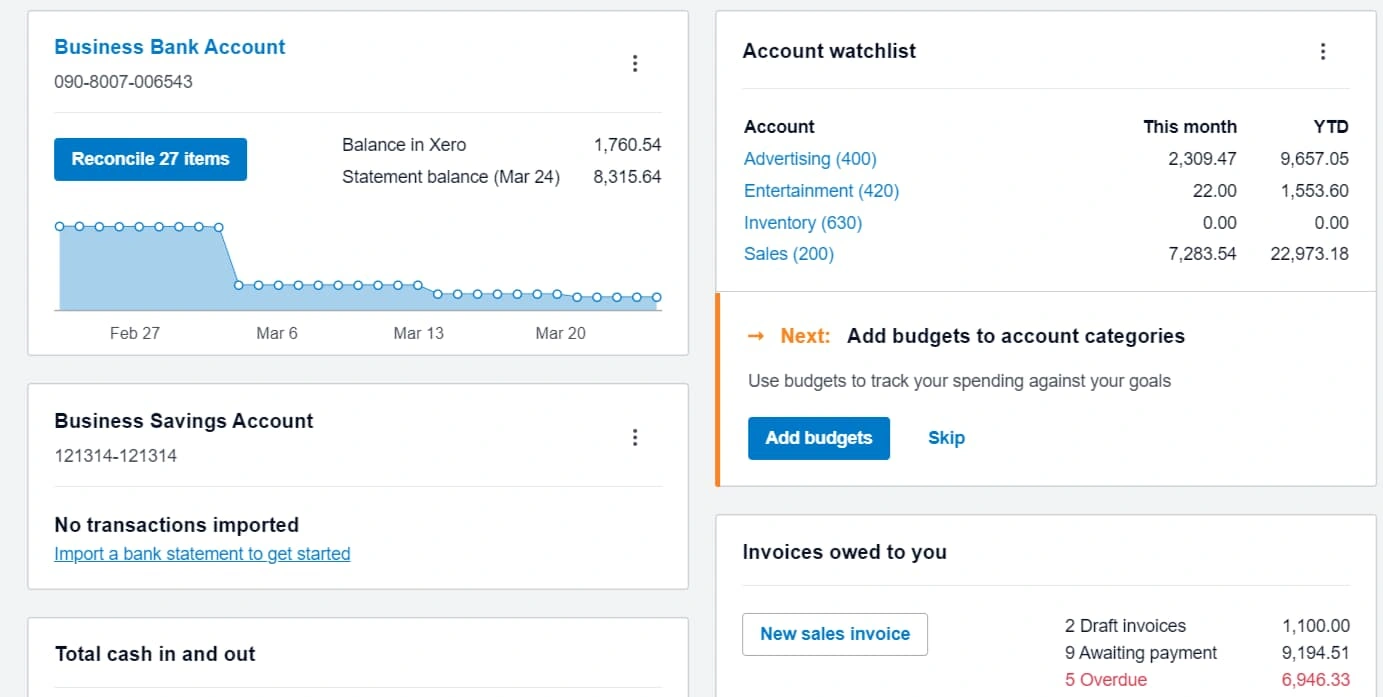View the 5 Overdue invoices
The width and height of the screenshot is (1383, 697).
coord(1106,680)
